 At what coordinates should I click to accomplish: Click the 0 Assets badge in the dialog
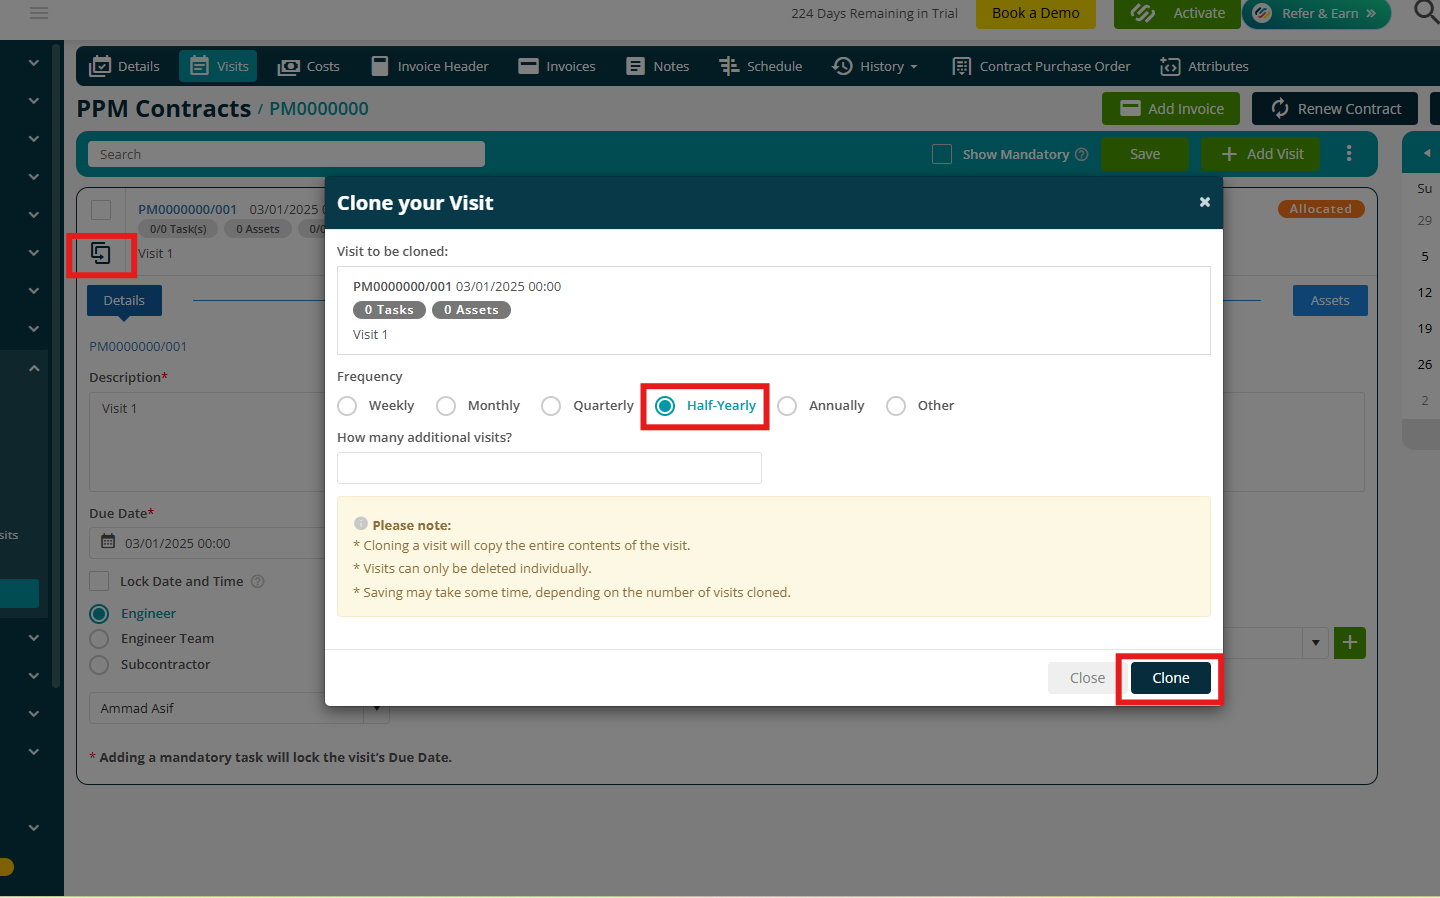471,310
